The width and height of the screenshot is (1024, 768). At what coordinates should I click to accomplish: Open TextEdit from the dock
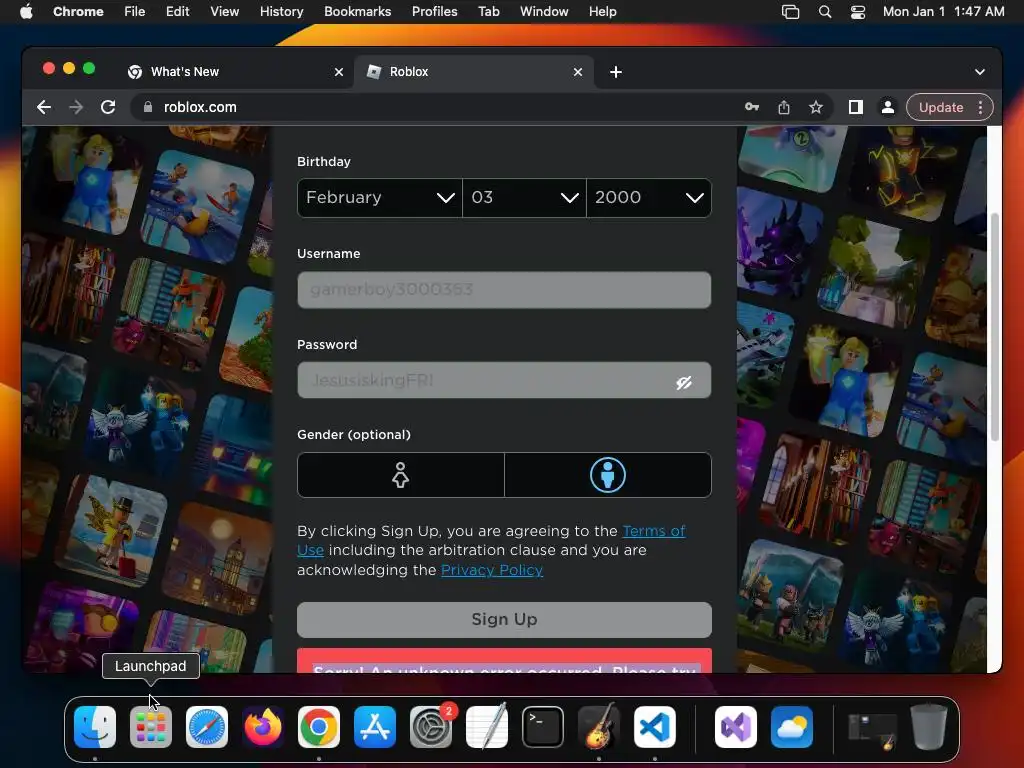coord(487,726)
